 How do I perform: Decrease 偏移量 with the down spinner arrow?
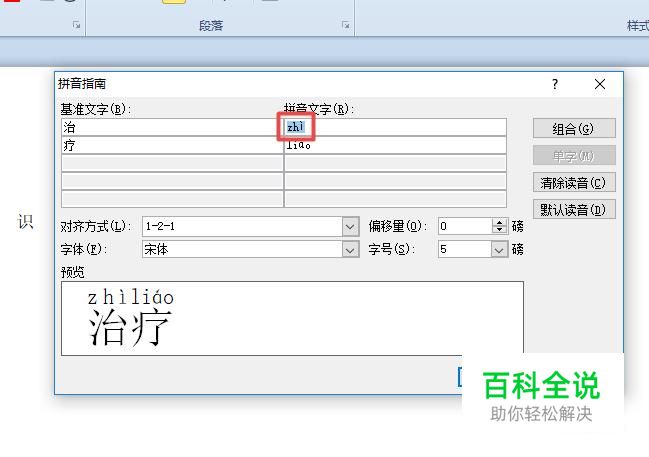500,230
